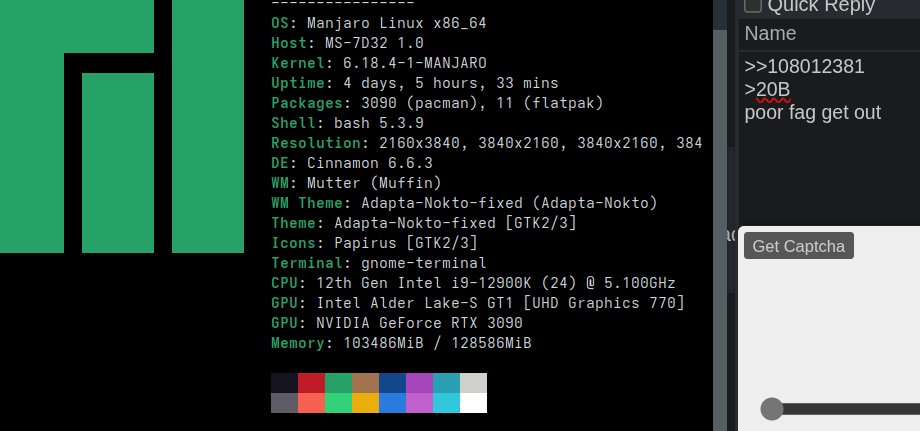The image size is (920, 431).
Task: Click the white color block in terminal palette
Action: pos(473,403)
